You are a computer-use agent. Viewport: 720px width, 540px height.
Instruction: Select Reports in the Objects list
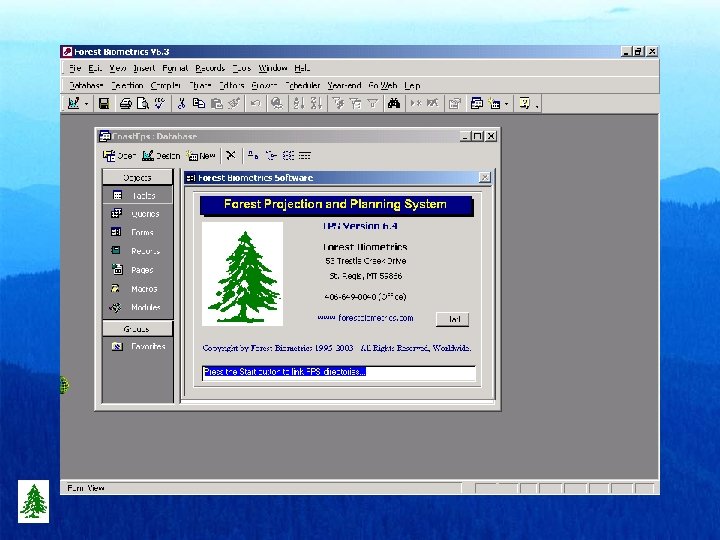137,251
